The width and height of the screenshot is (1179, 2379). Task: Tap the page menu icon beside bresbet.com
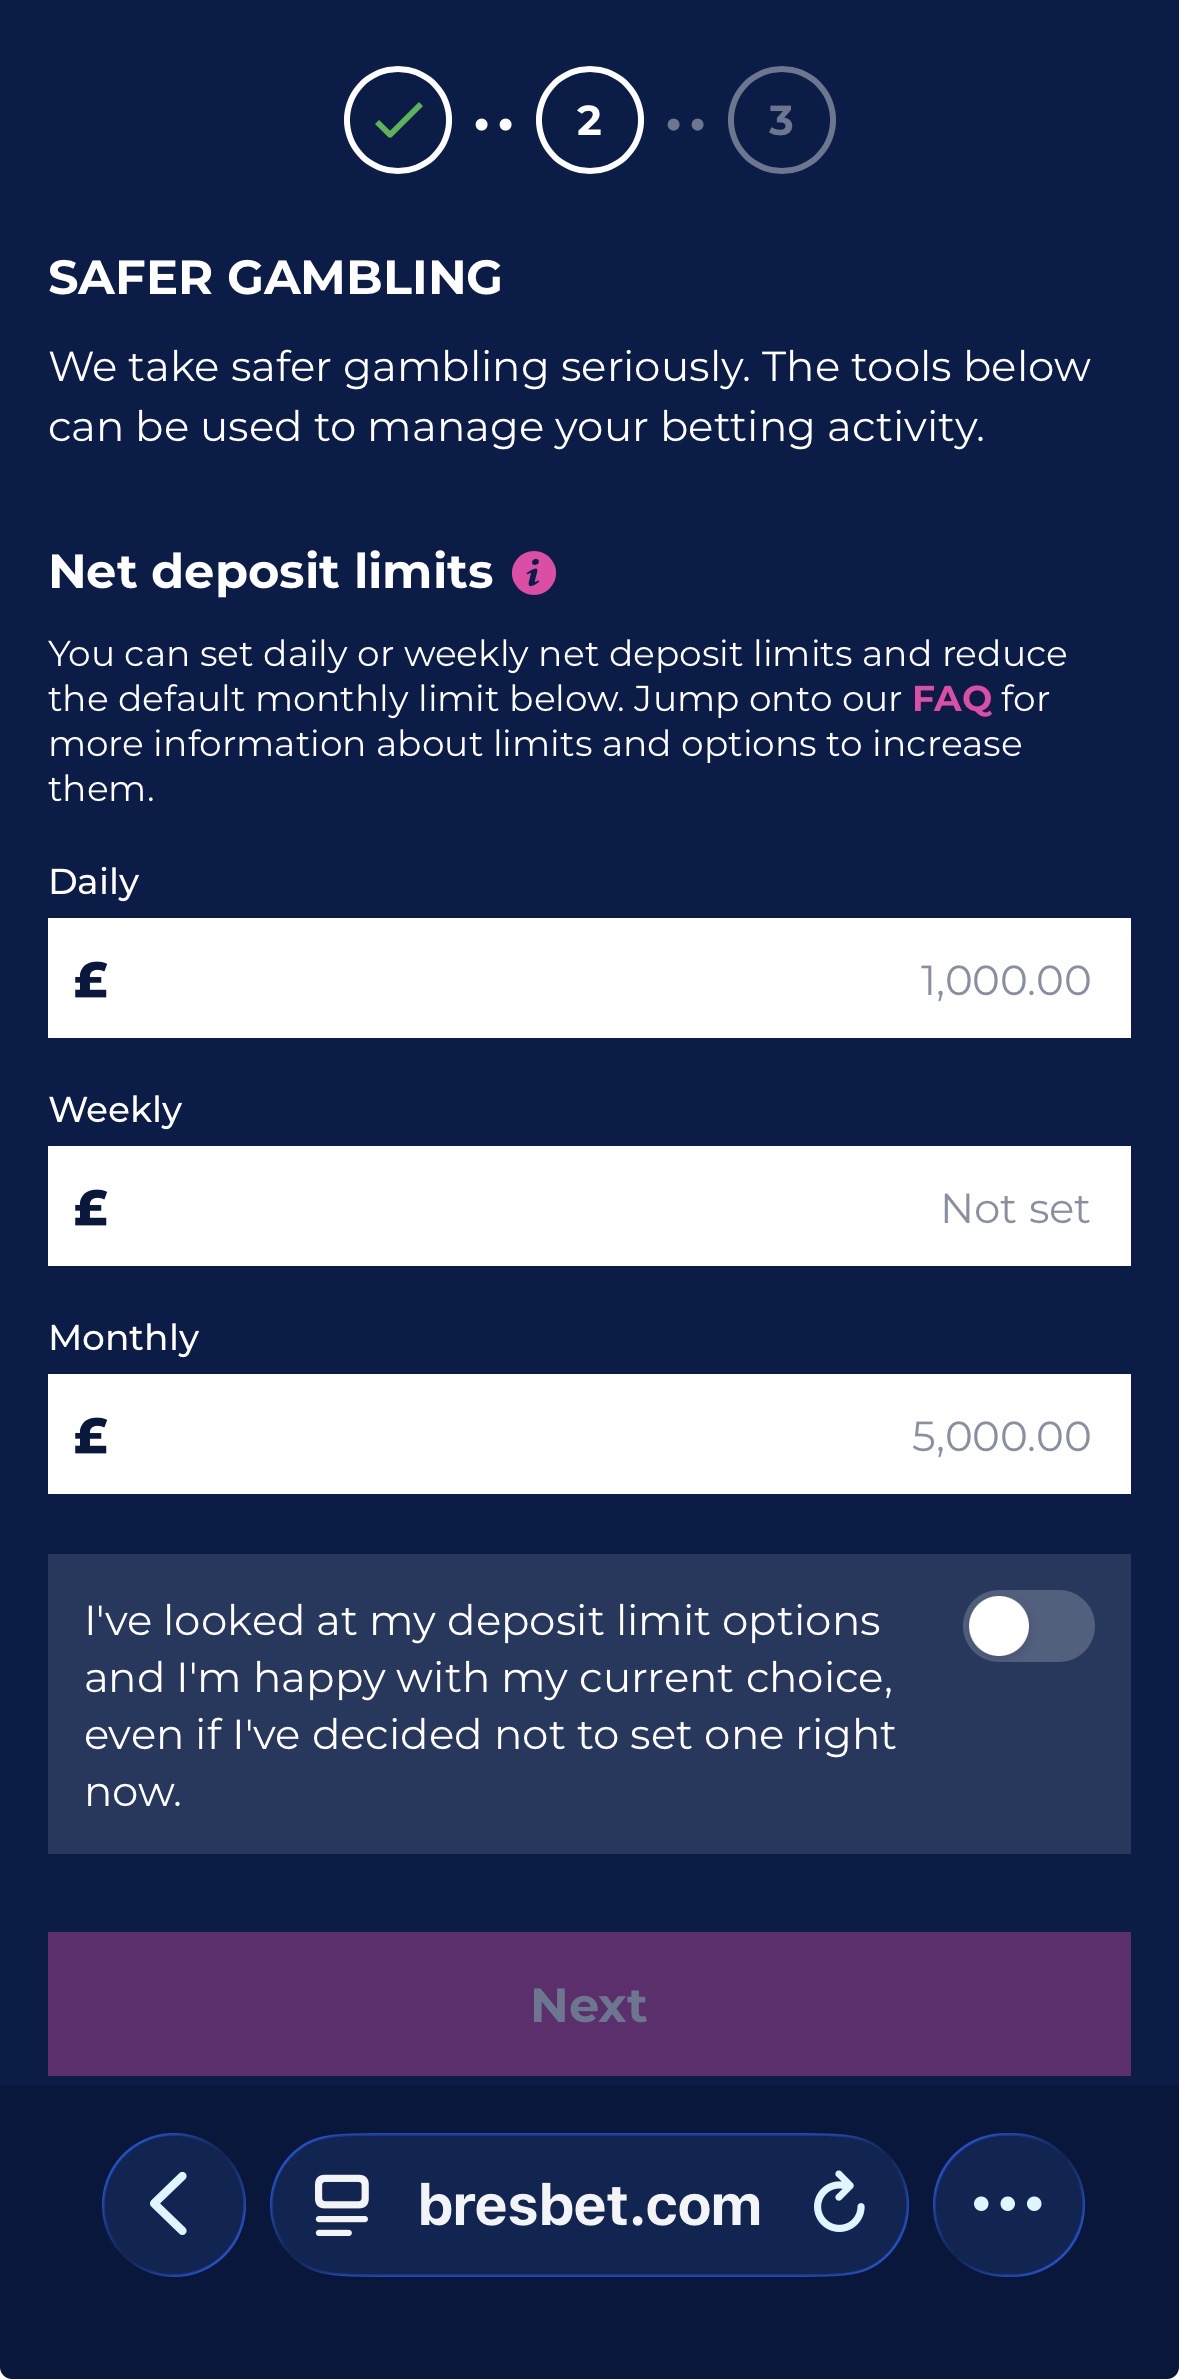(342, 2205)
